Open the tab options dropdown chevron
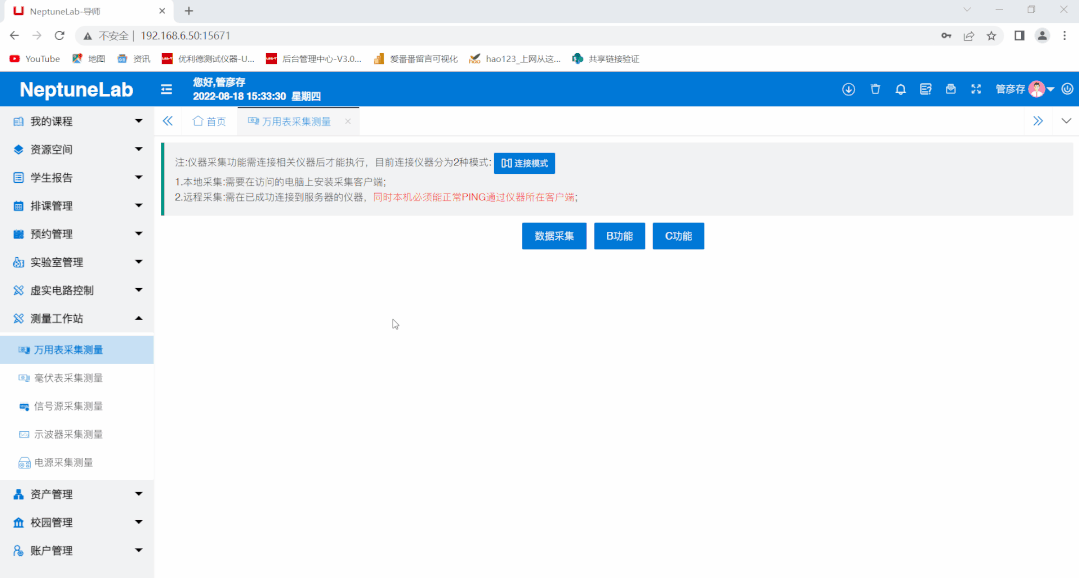This screenshot has width=1079, height=578. [x=1066, y=121]
